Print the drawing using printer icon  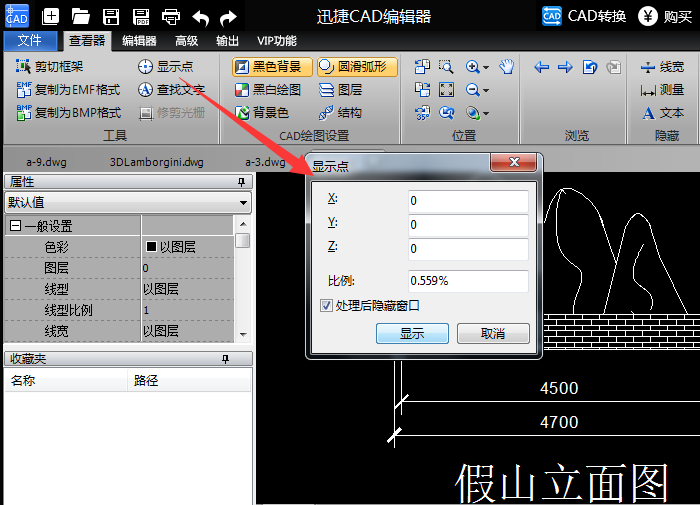pyautogui.click(x=171, y=17)
